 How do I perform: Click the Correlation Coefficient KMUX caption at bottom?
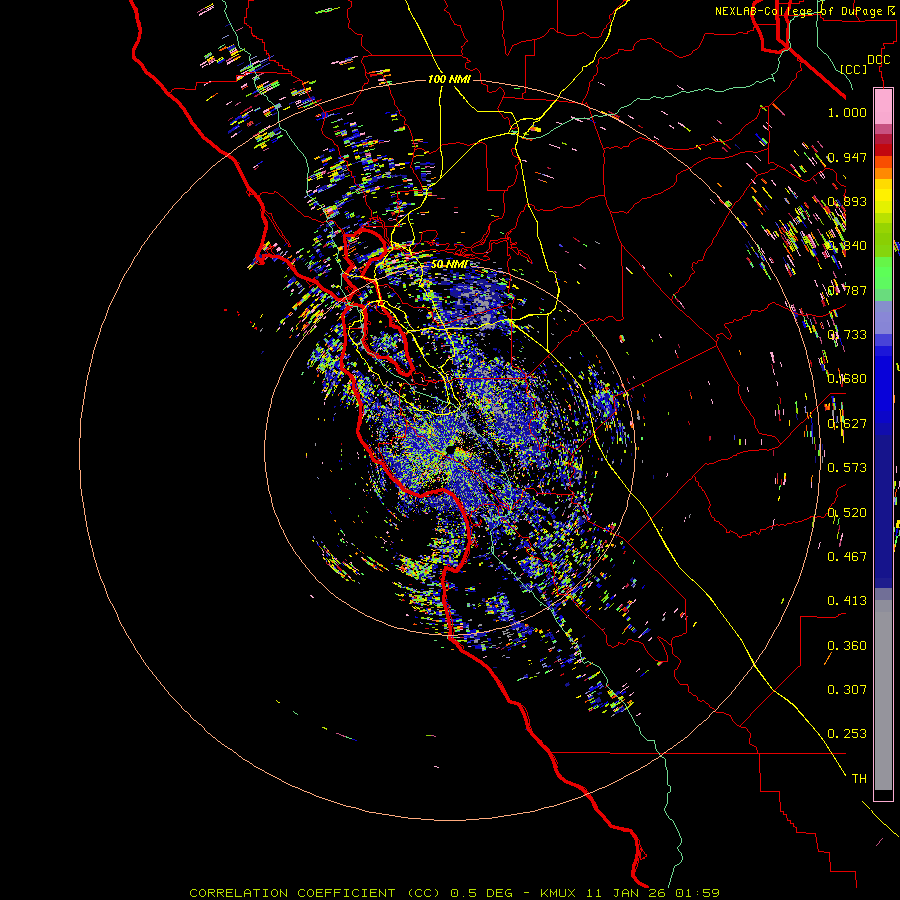pos(454,893)
